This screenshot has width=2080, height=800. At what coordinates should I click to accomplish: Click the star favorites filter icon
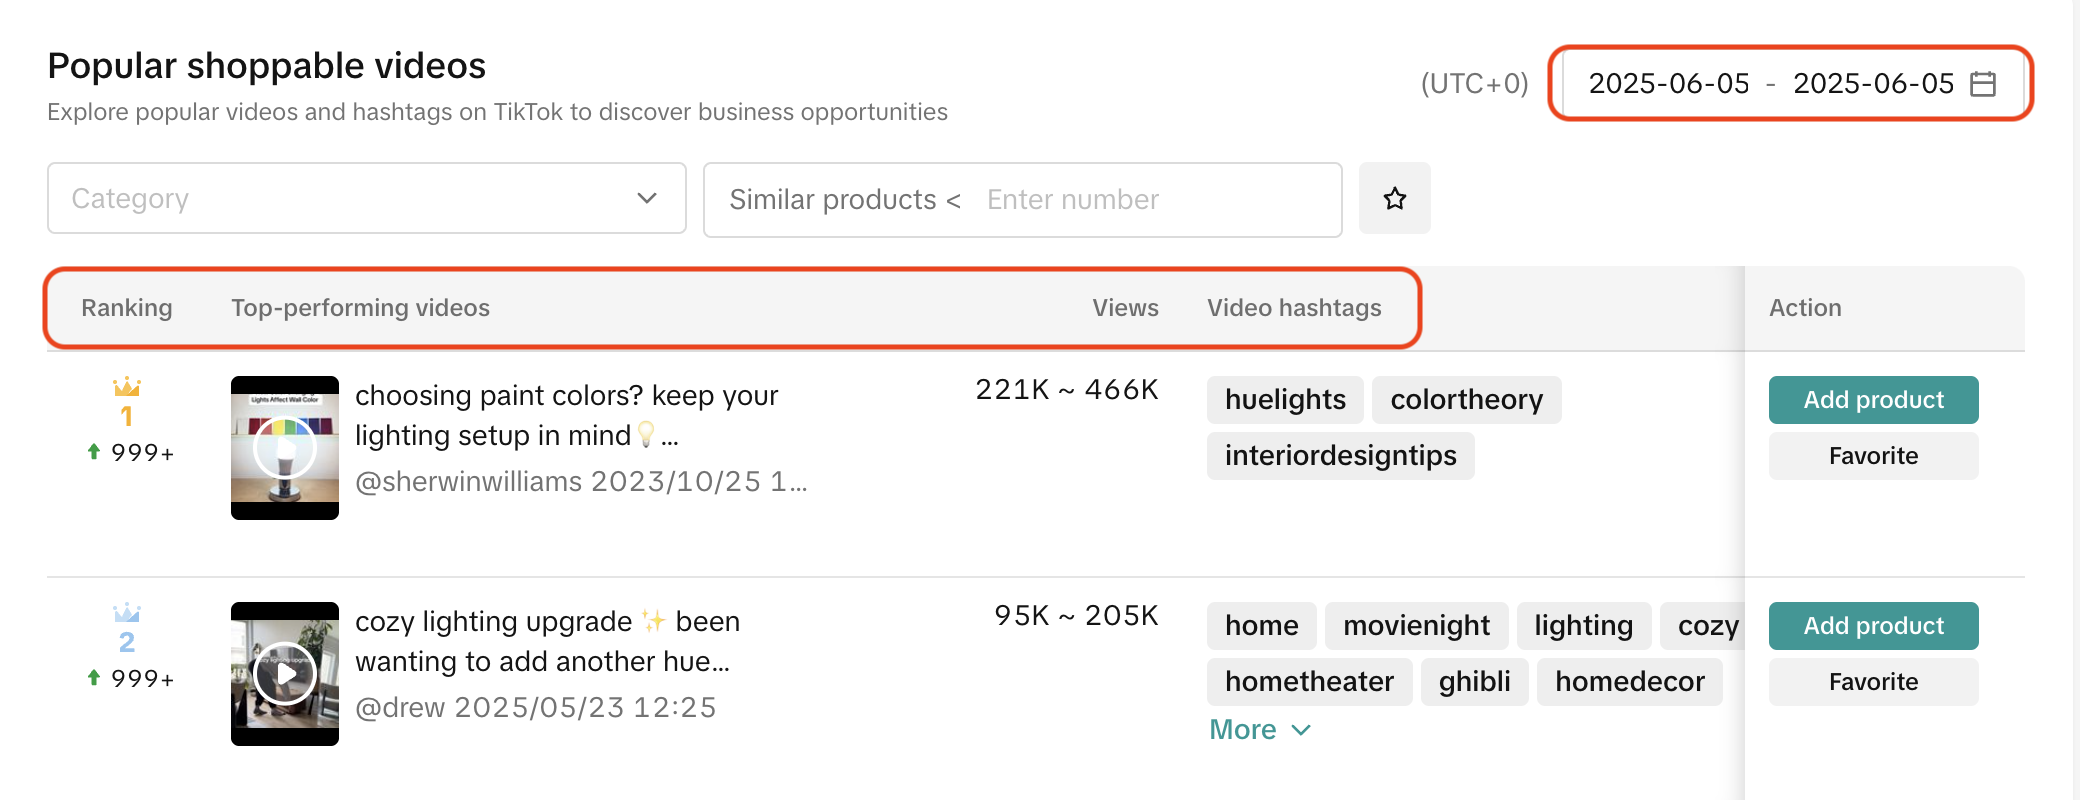1394,199
